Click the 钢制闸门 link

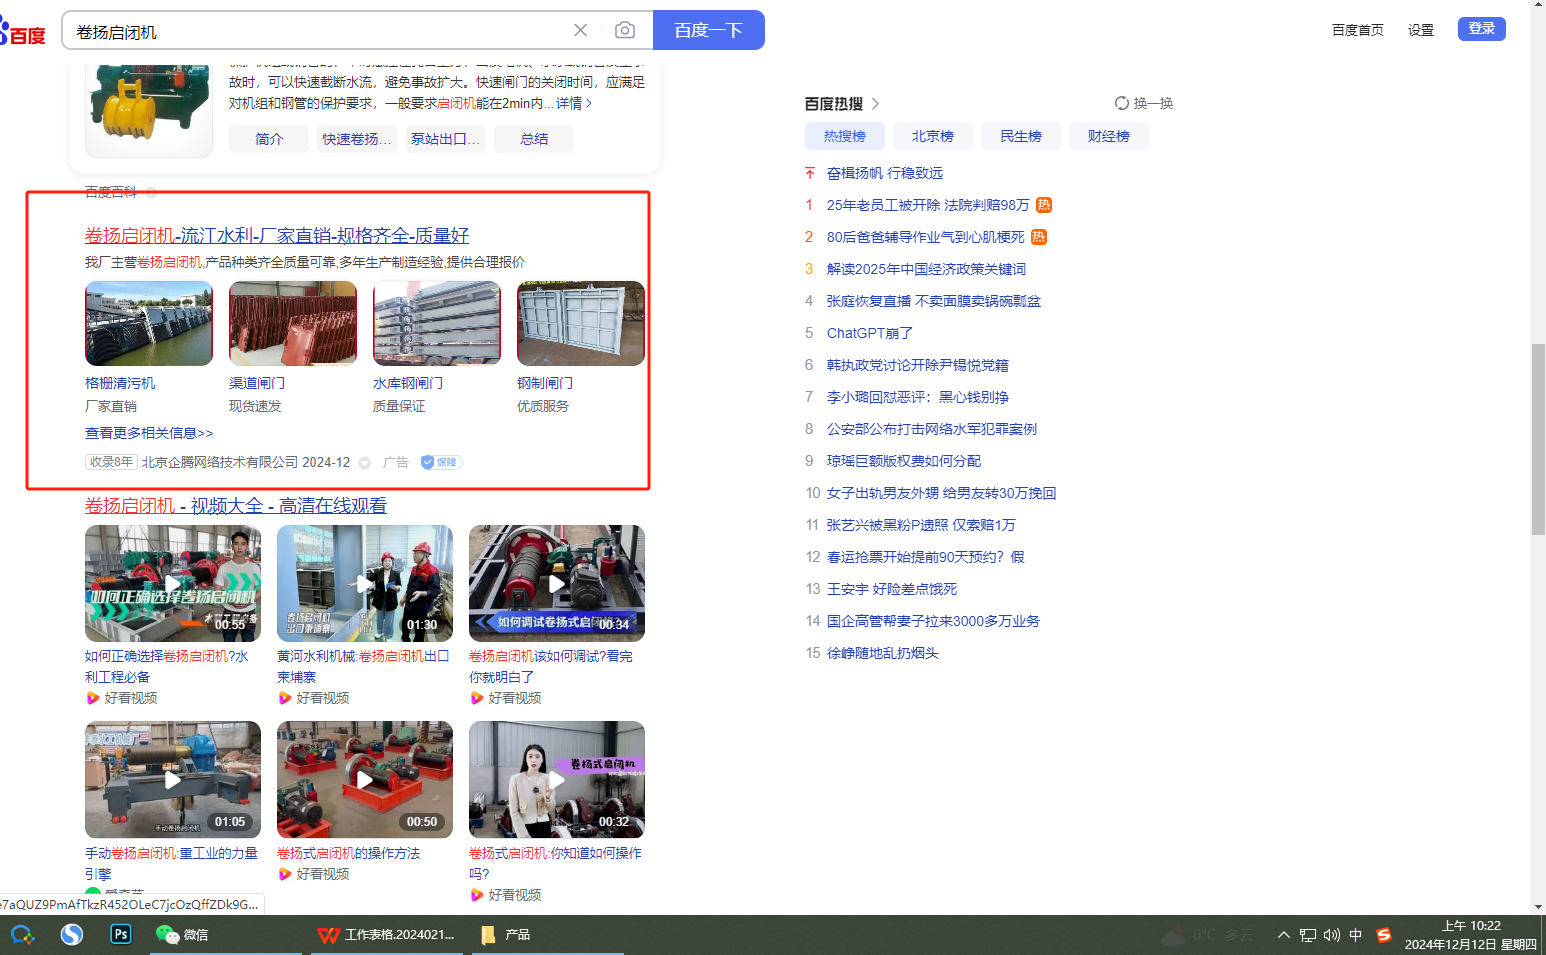pos(545,383)
